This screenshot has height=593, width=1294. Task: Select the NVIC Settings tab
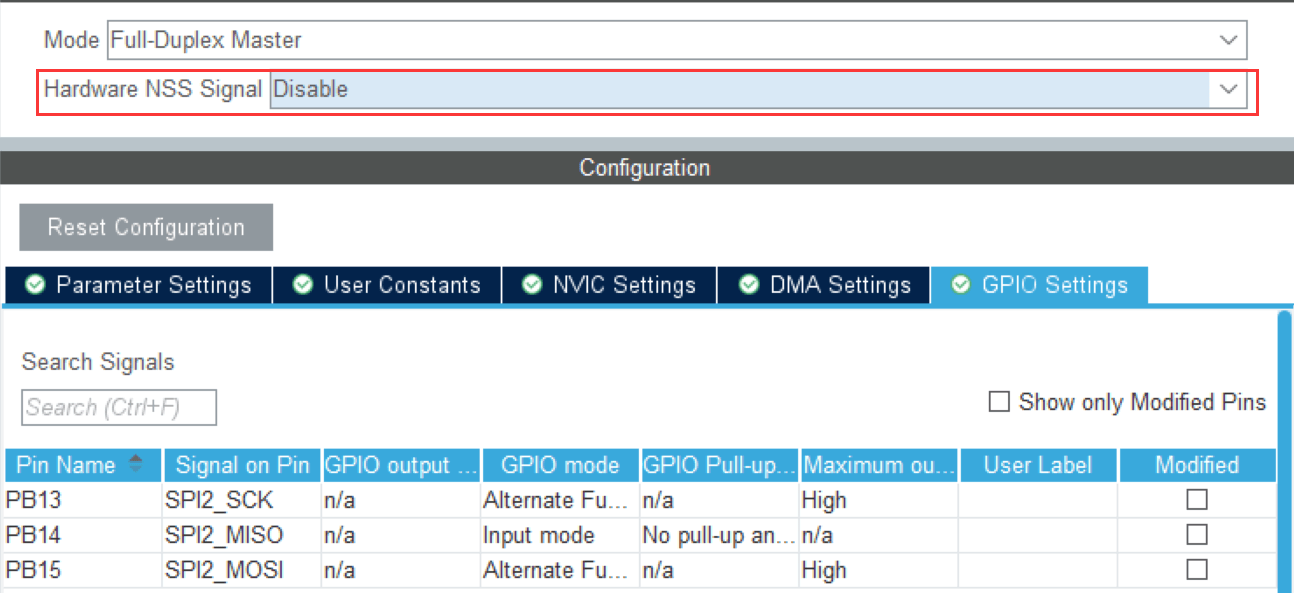pyautogui.click(x=610, y=285)
